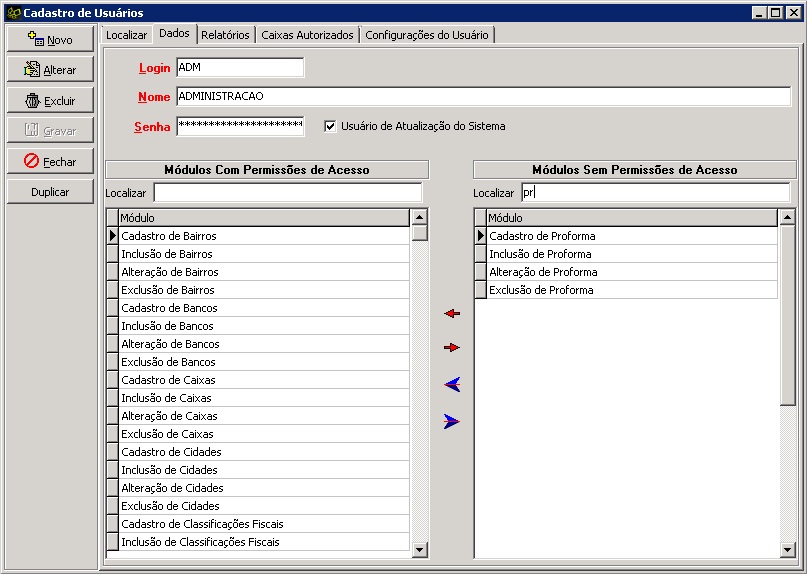807x574 pixels.
Task: Click the Novo button to add user
Action: [x=50, y=40]
